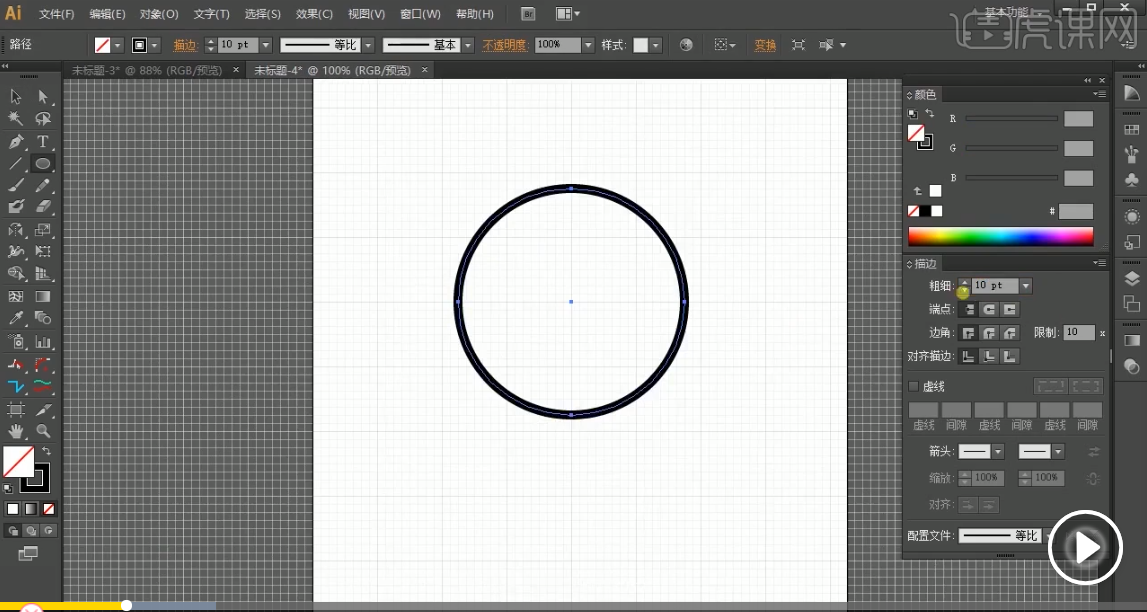Open the 不透明度 100% opacity dropdown
The image size is (1147, 612).
[588, 45]
